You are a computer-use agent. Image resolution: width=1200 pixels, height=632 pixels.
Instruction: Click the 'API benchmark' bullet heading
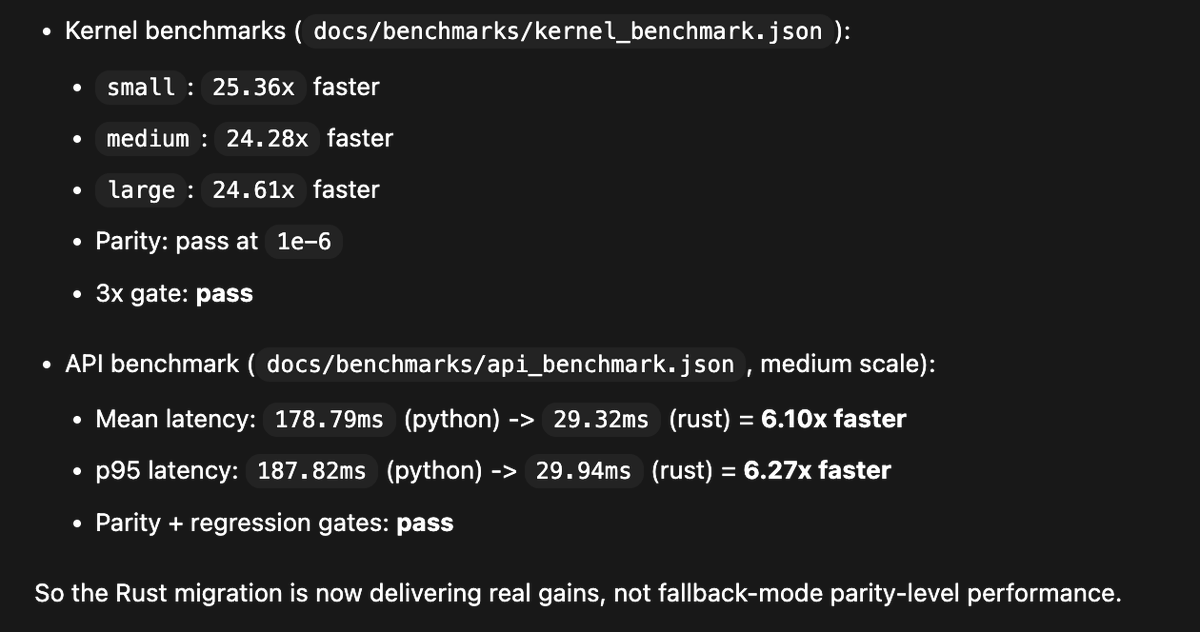[x=152, y=364]
